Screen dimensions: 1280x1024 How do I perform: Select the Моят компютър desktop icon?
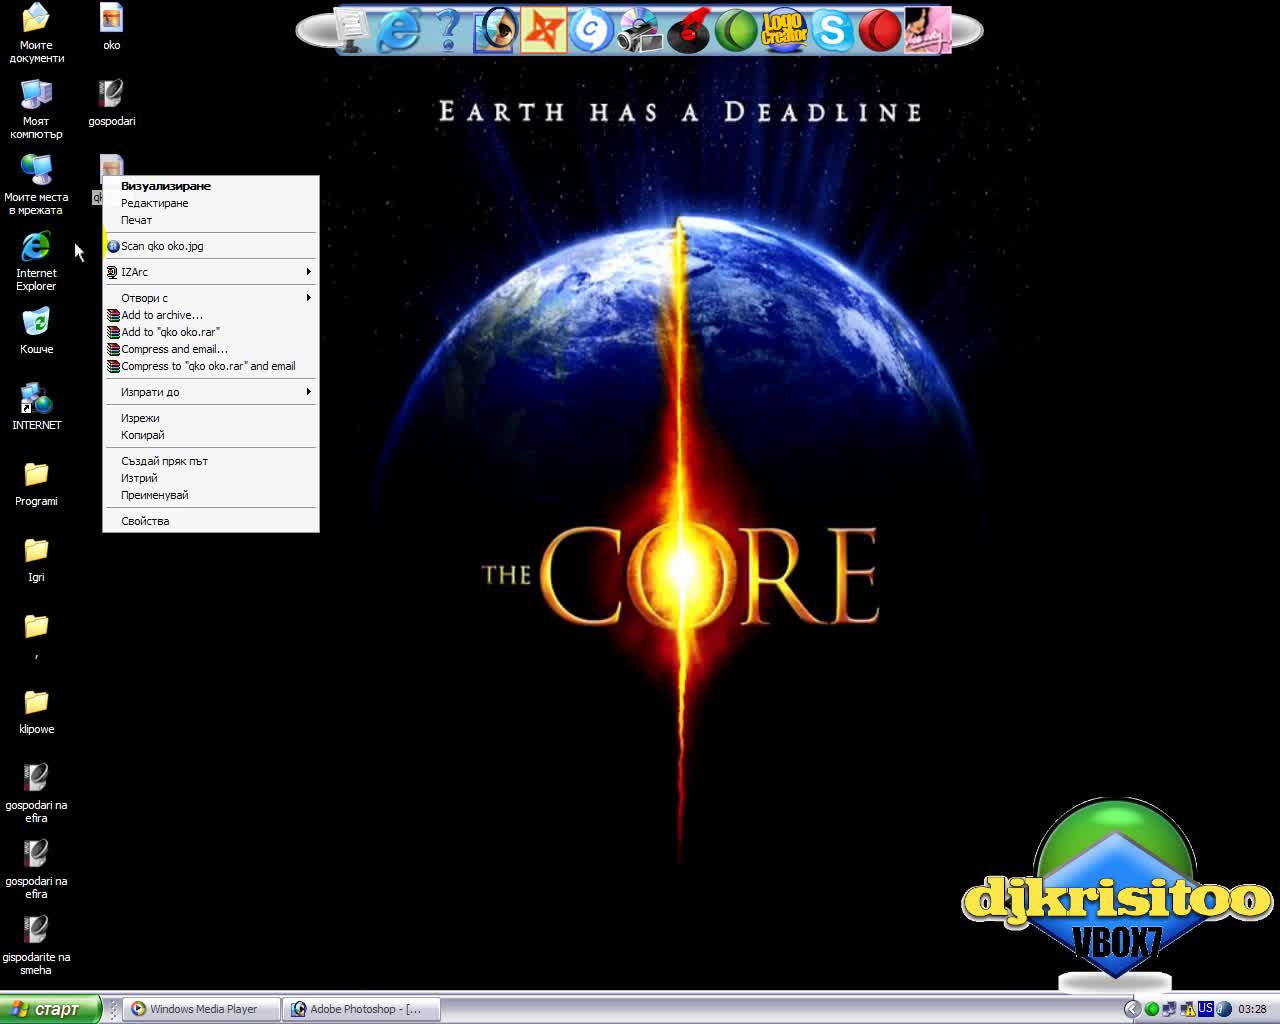[36, 110]
